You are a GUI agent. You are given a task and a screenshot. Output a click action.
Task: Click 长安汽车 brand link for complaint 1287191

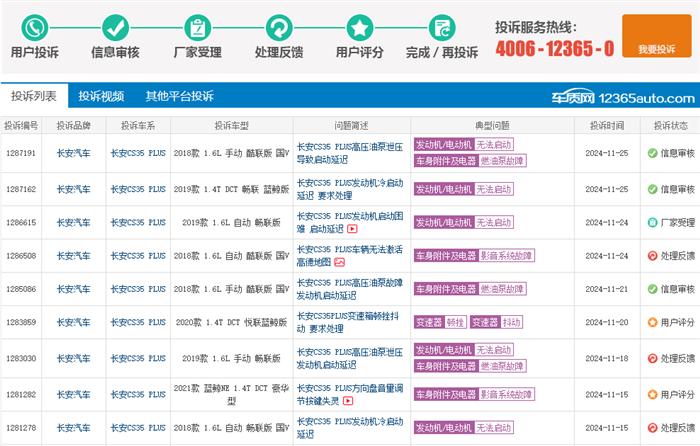click(73, 153)
